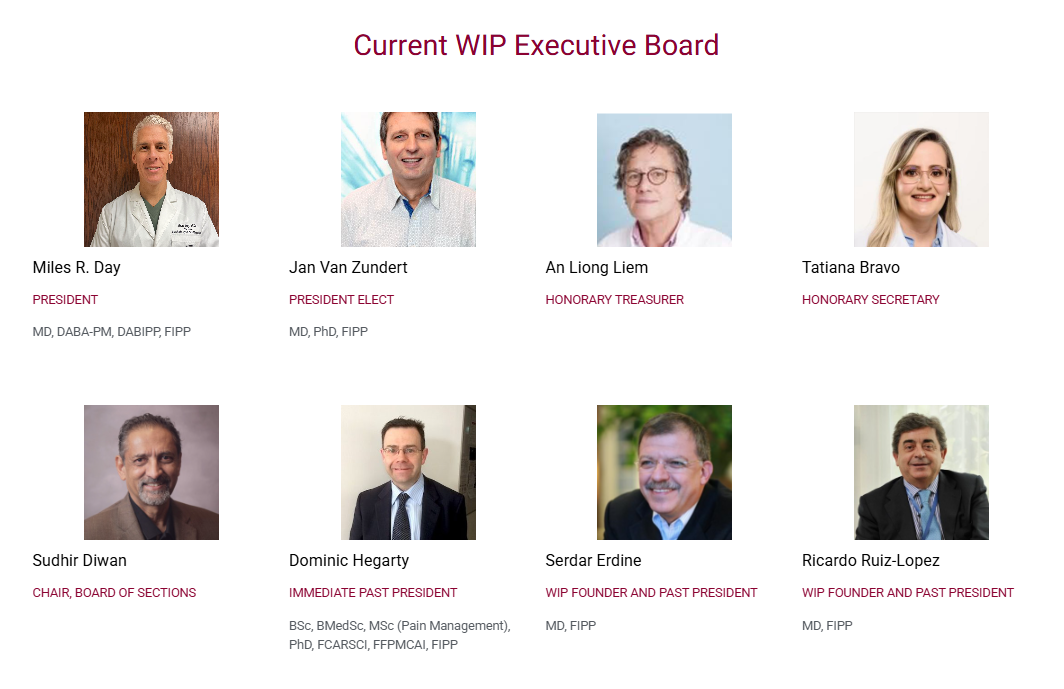
Task: Open Dominic Hegarty's profile photo
Action: [408, 472]
